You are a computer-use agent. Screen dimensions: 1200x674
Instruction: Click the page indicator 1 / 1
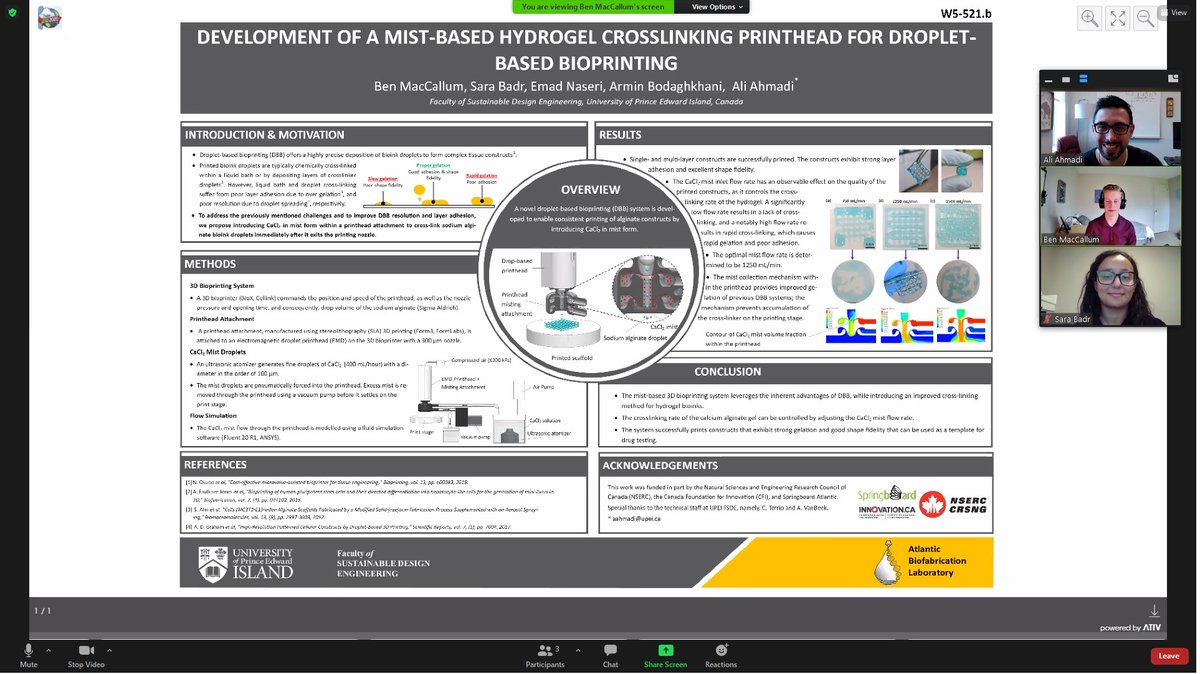point(43,610)
